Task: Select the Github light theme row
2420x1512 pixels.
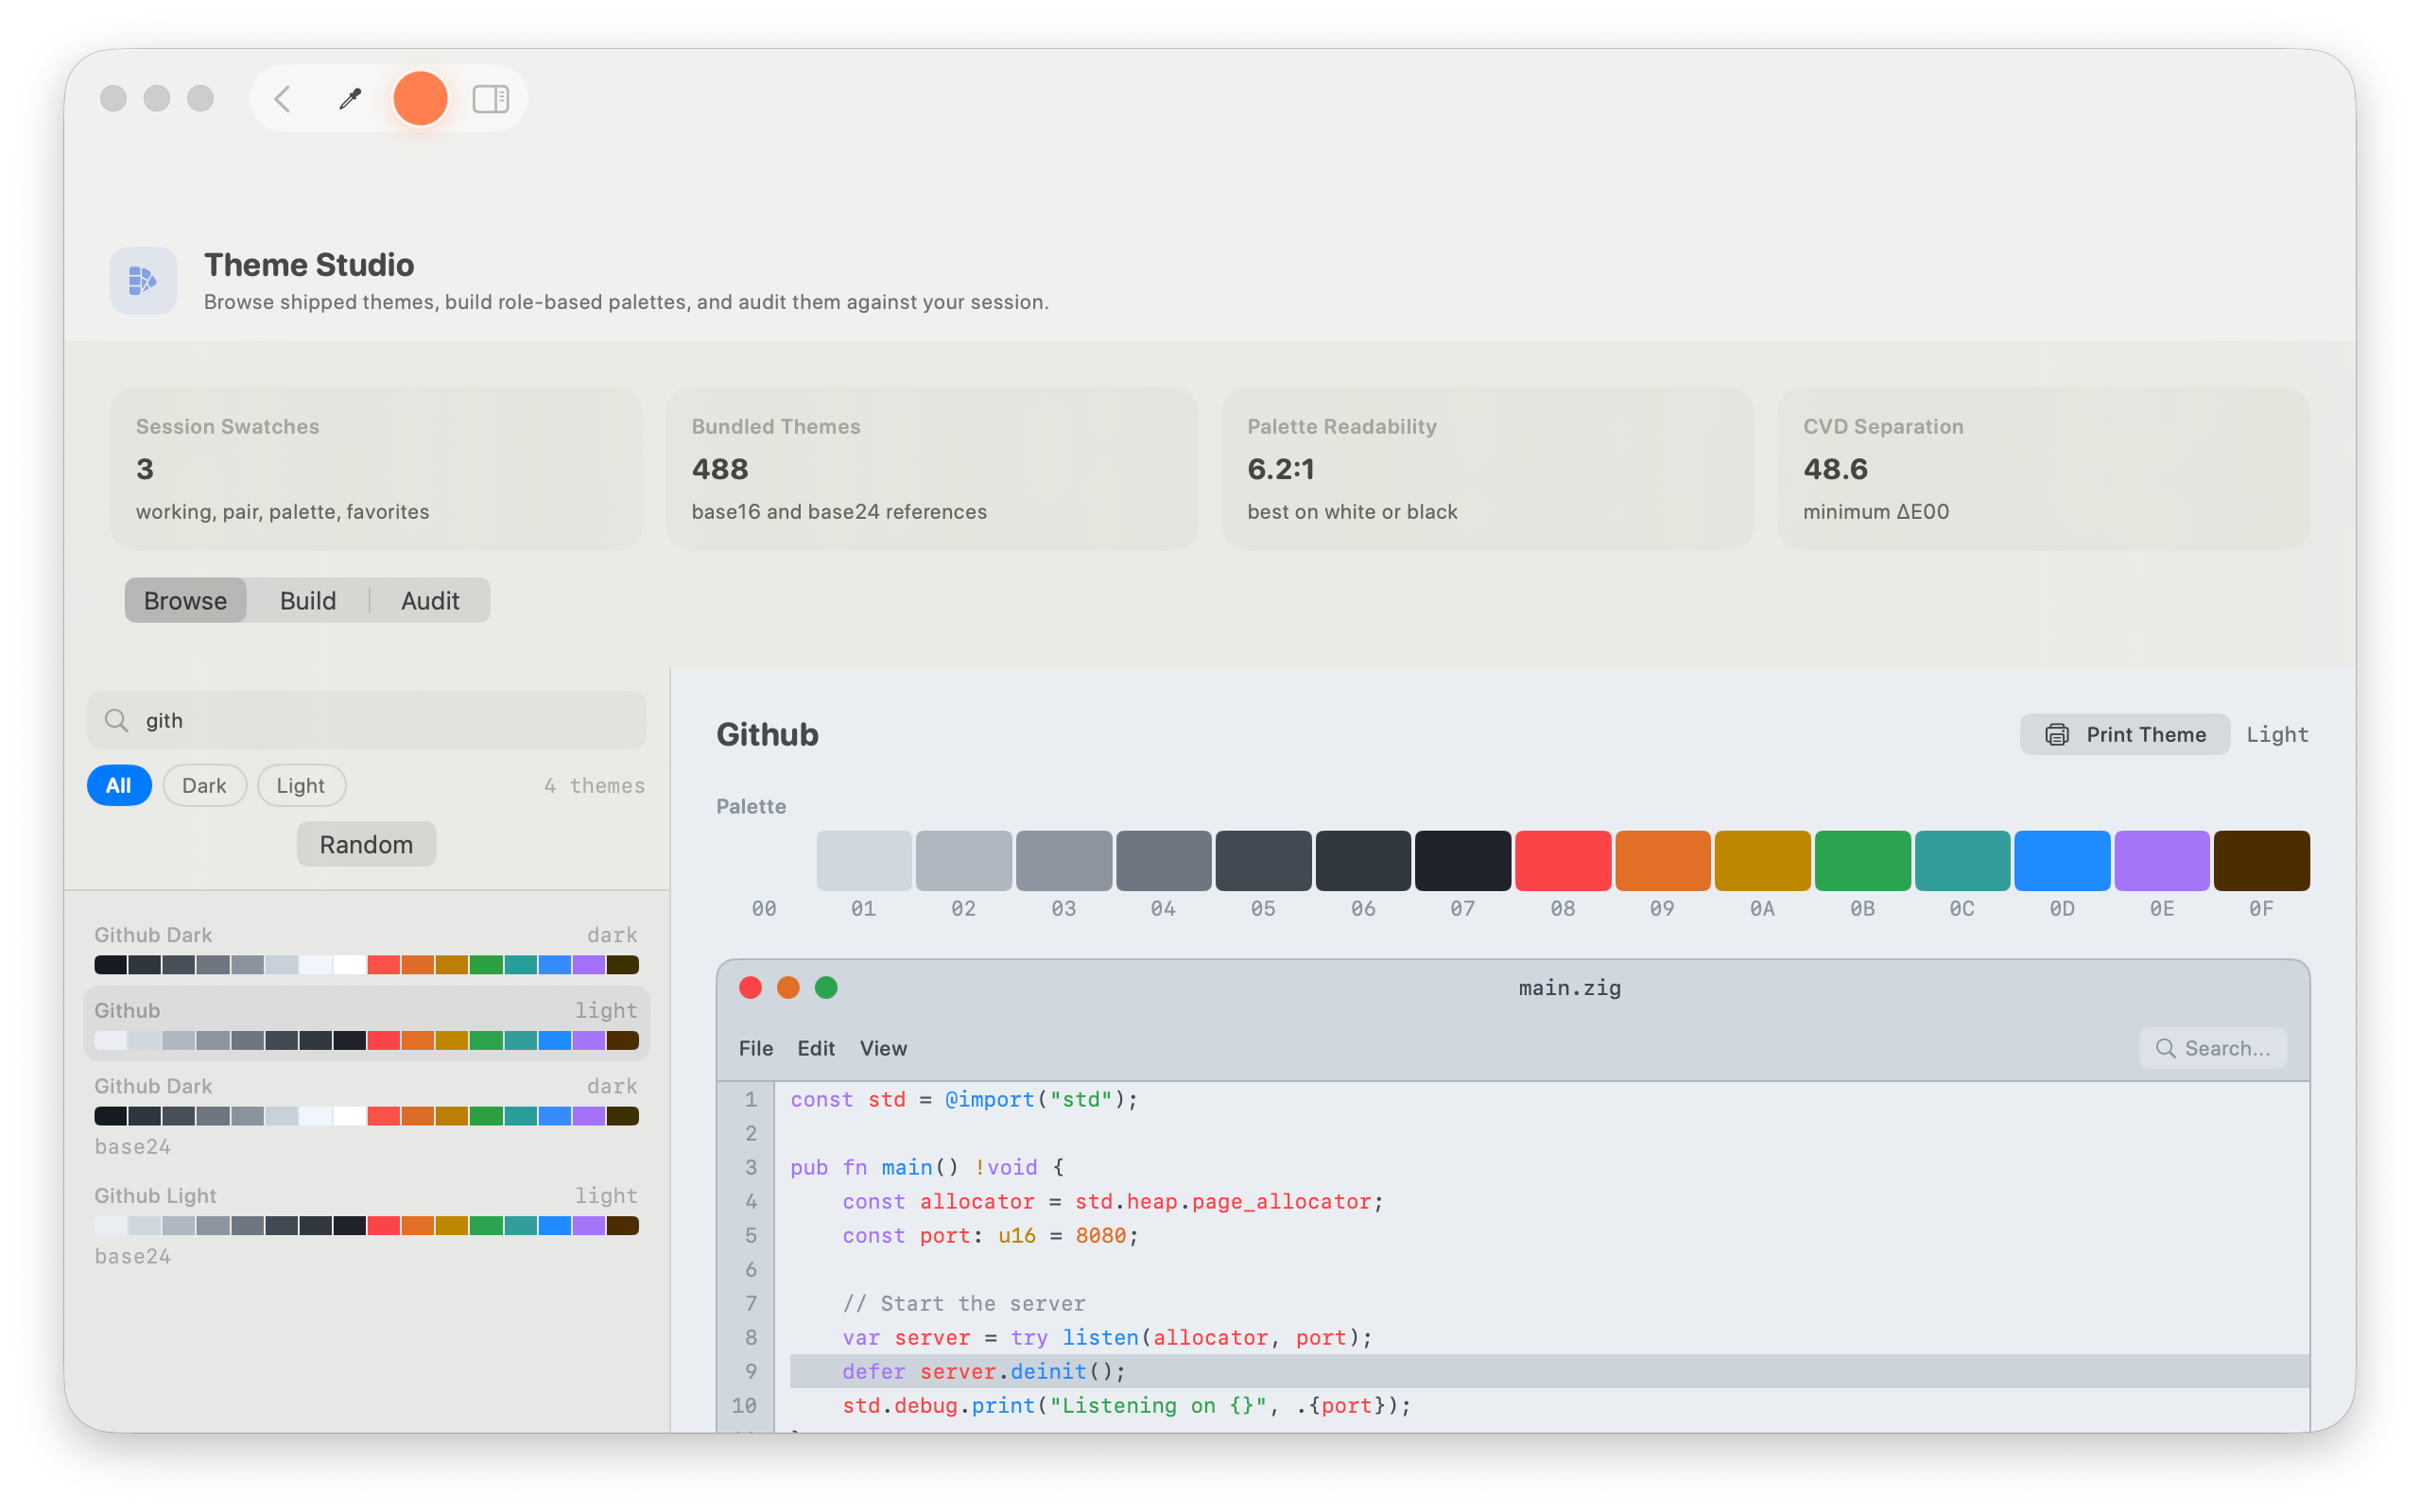Action: click(x=367, y=1024)
